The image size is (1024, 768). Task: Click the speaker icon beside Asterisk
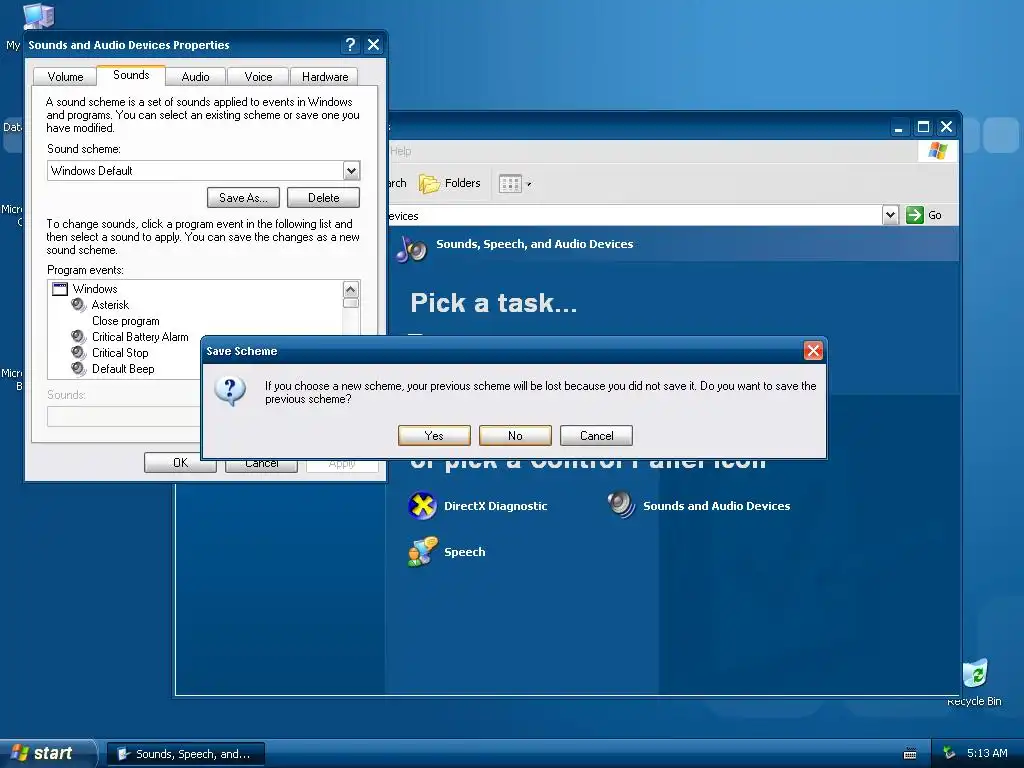click(x=79, y=305)
